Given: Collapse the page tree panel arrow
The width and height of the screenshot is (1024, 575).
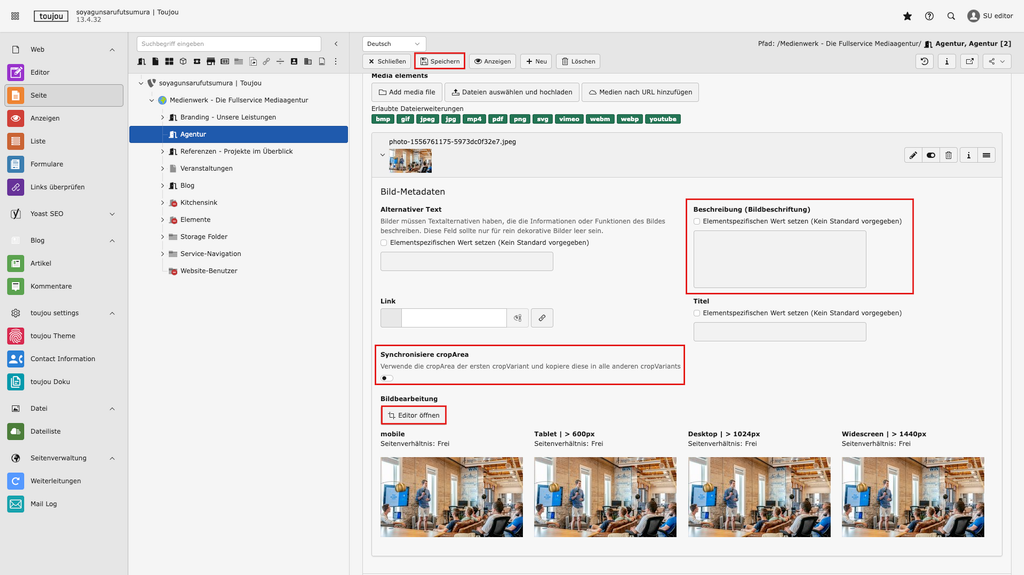Looking at the screenshot, I should 336,44.
